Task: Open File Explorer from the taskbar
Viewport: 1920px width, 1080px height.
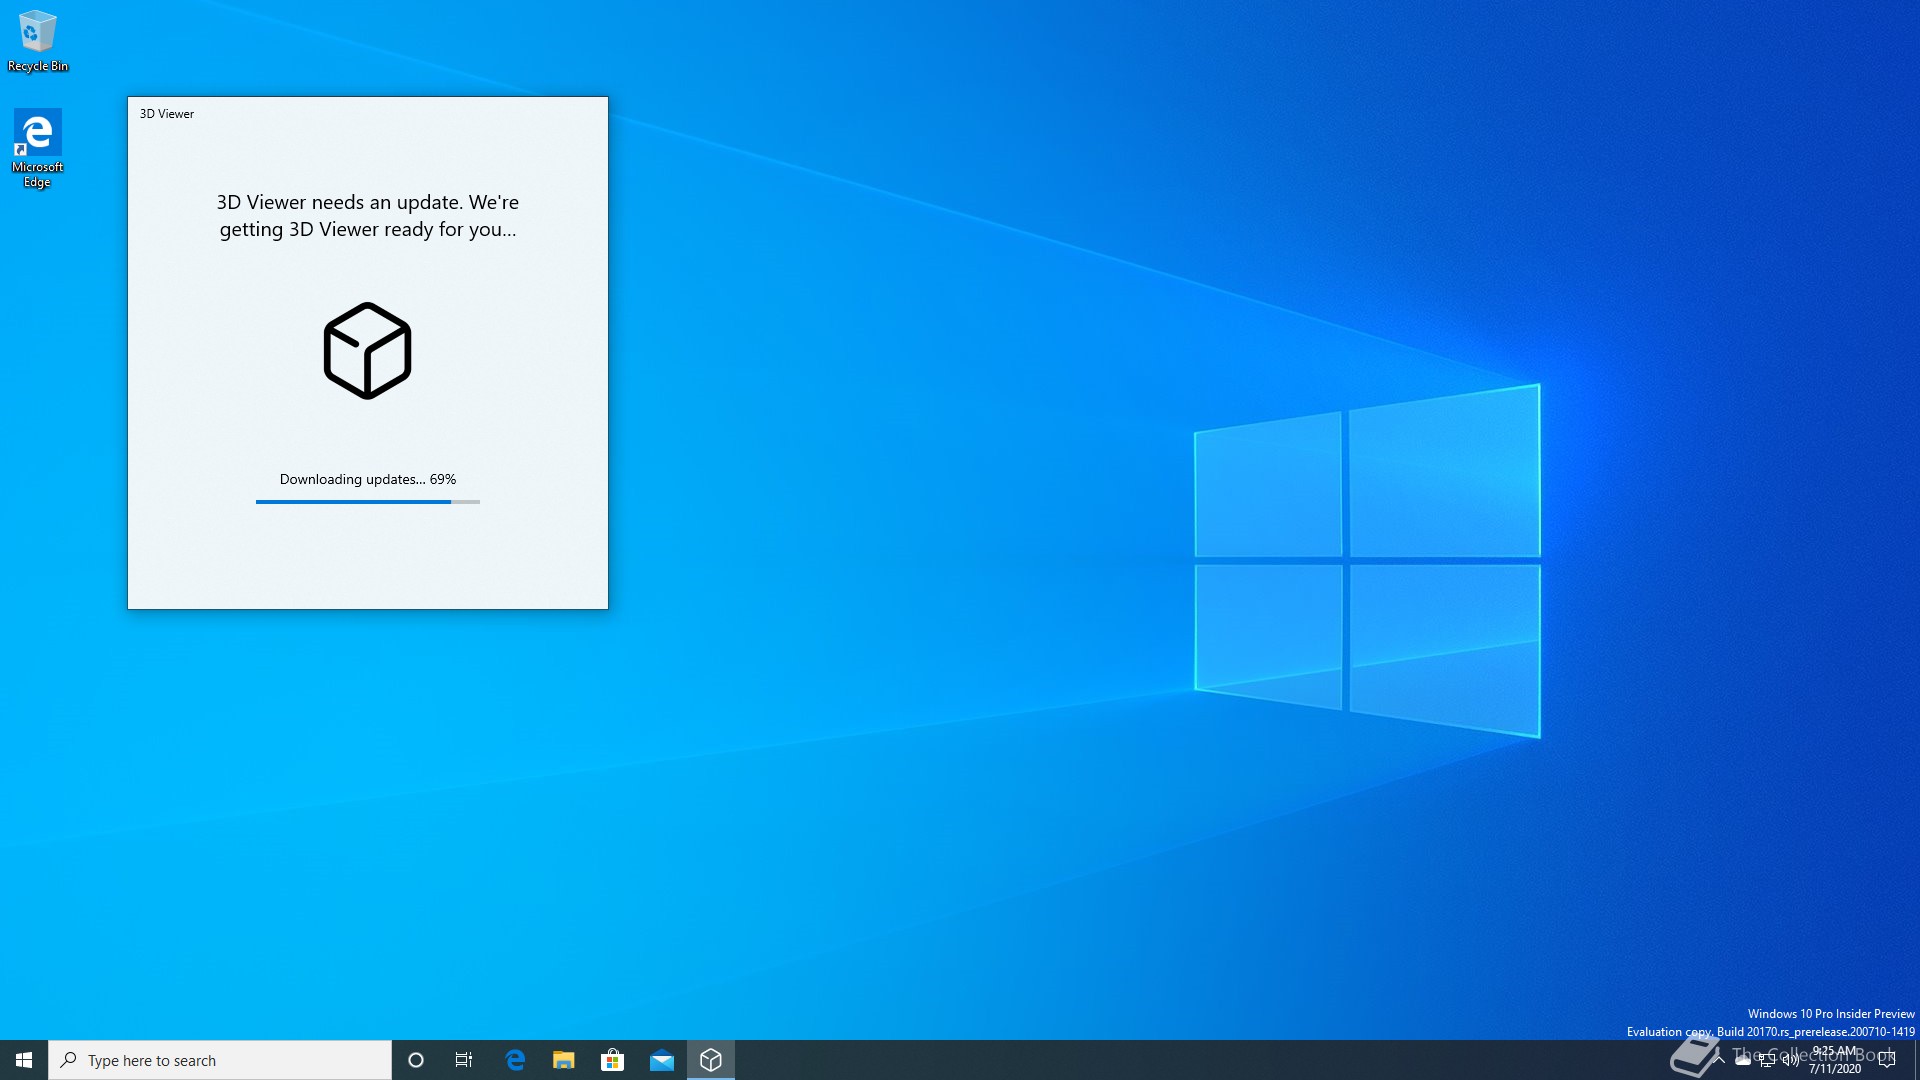Action: (x=564, y=1060)
